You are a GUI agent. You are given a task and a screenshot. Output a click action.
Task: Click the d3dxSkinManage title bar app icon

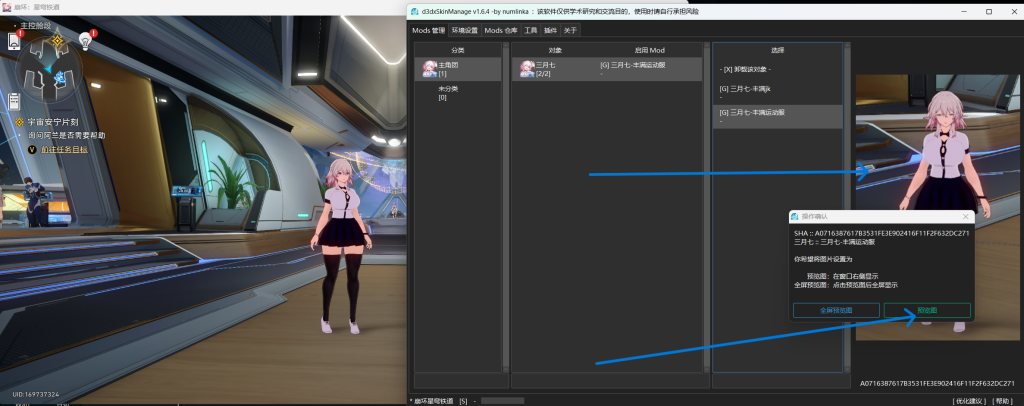[414, 12]
